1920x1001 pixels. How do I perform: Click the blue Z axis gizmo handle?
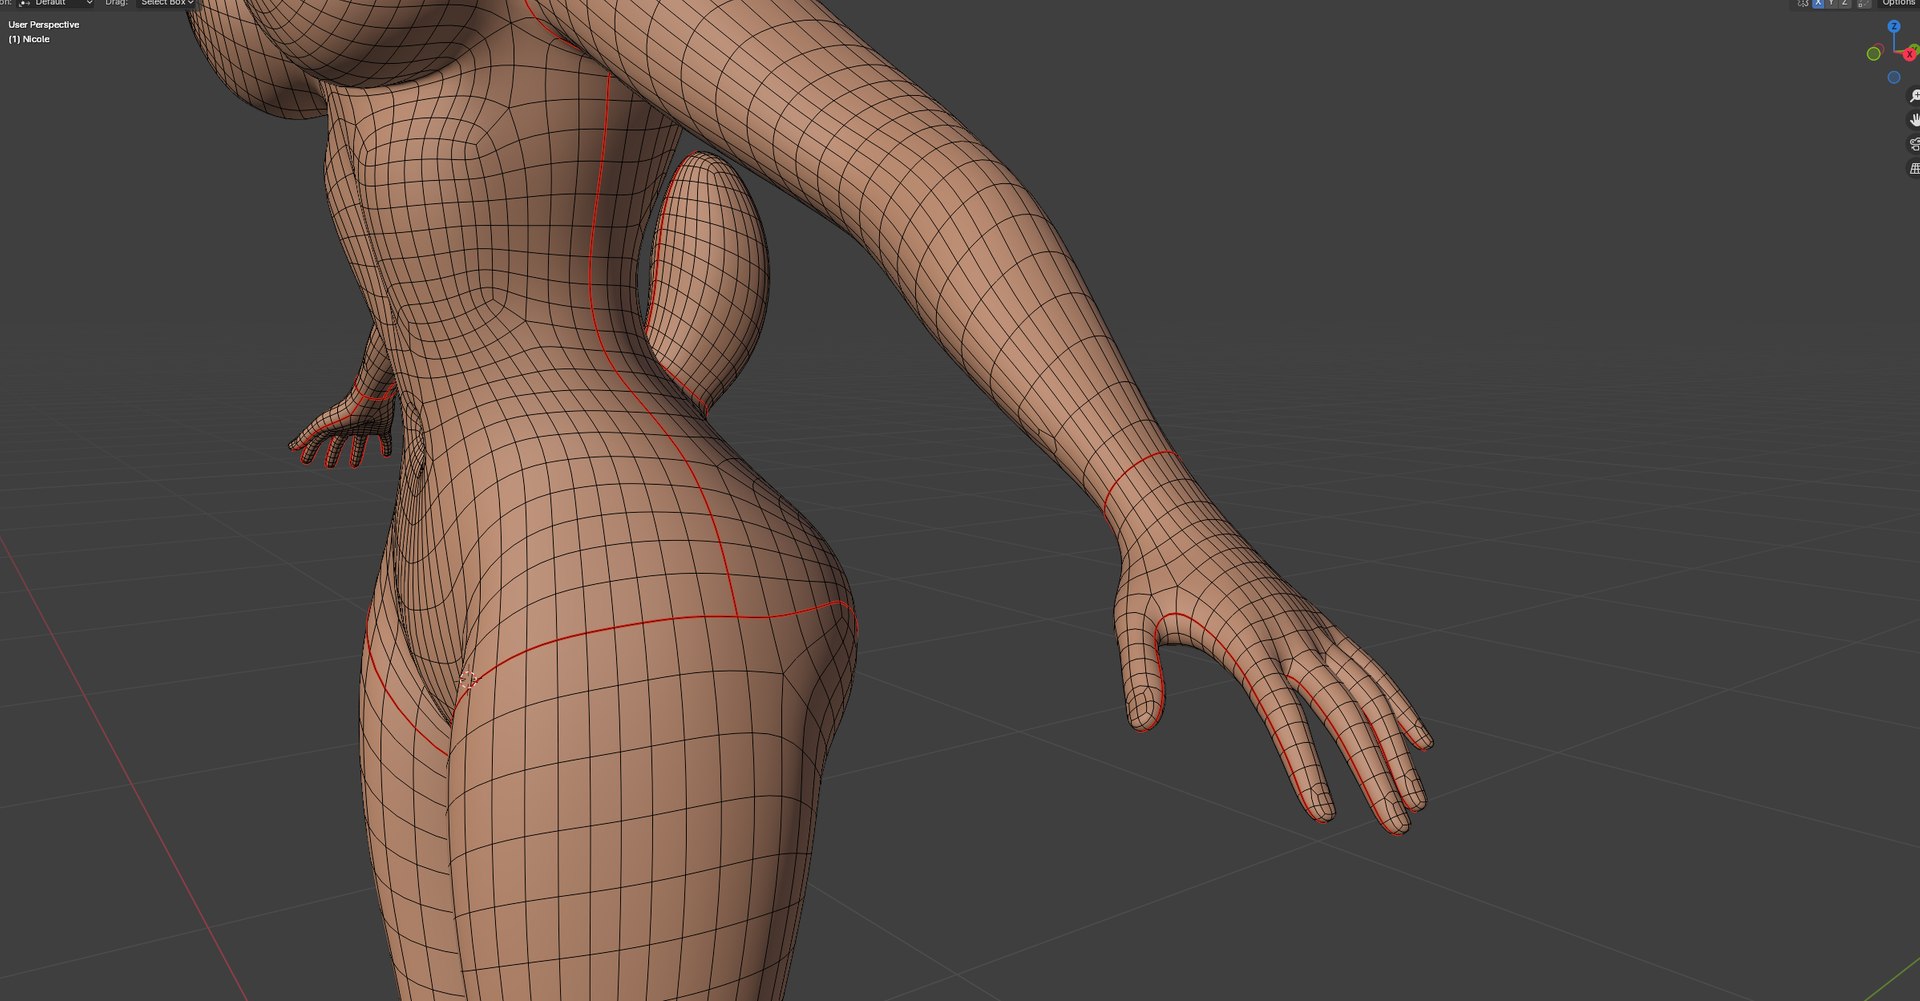point(1893,26)
